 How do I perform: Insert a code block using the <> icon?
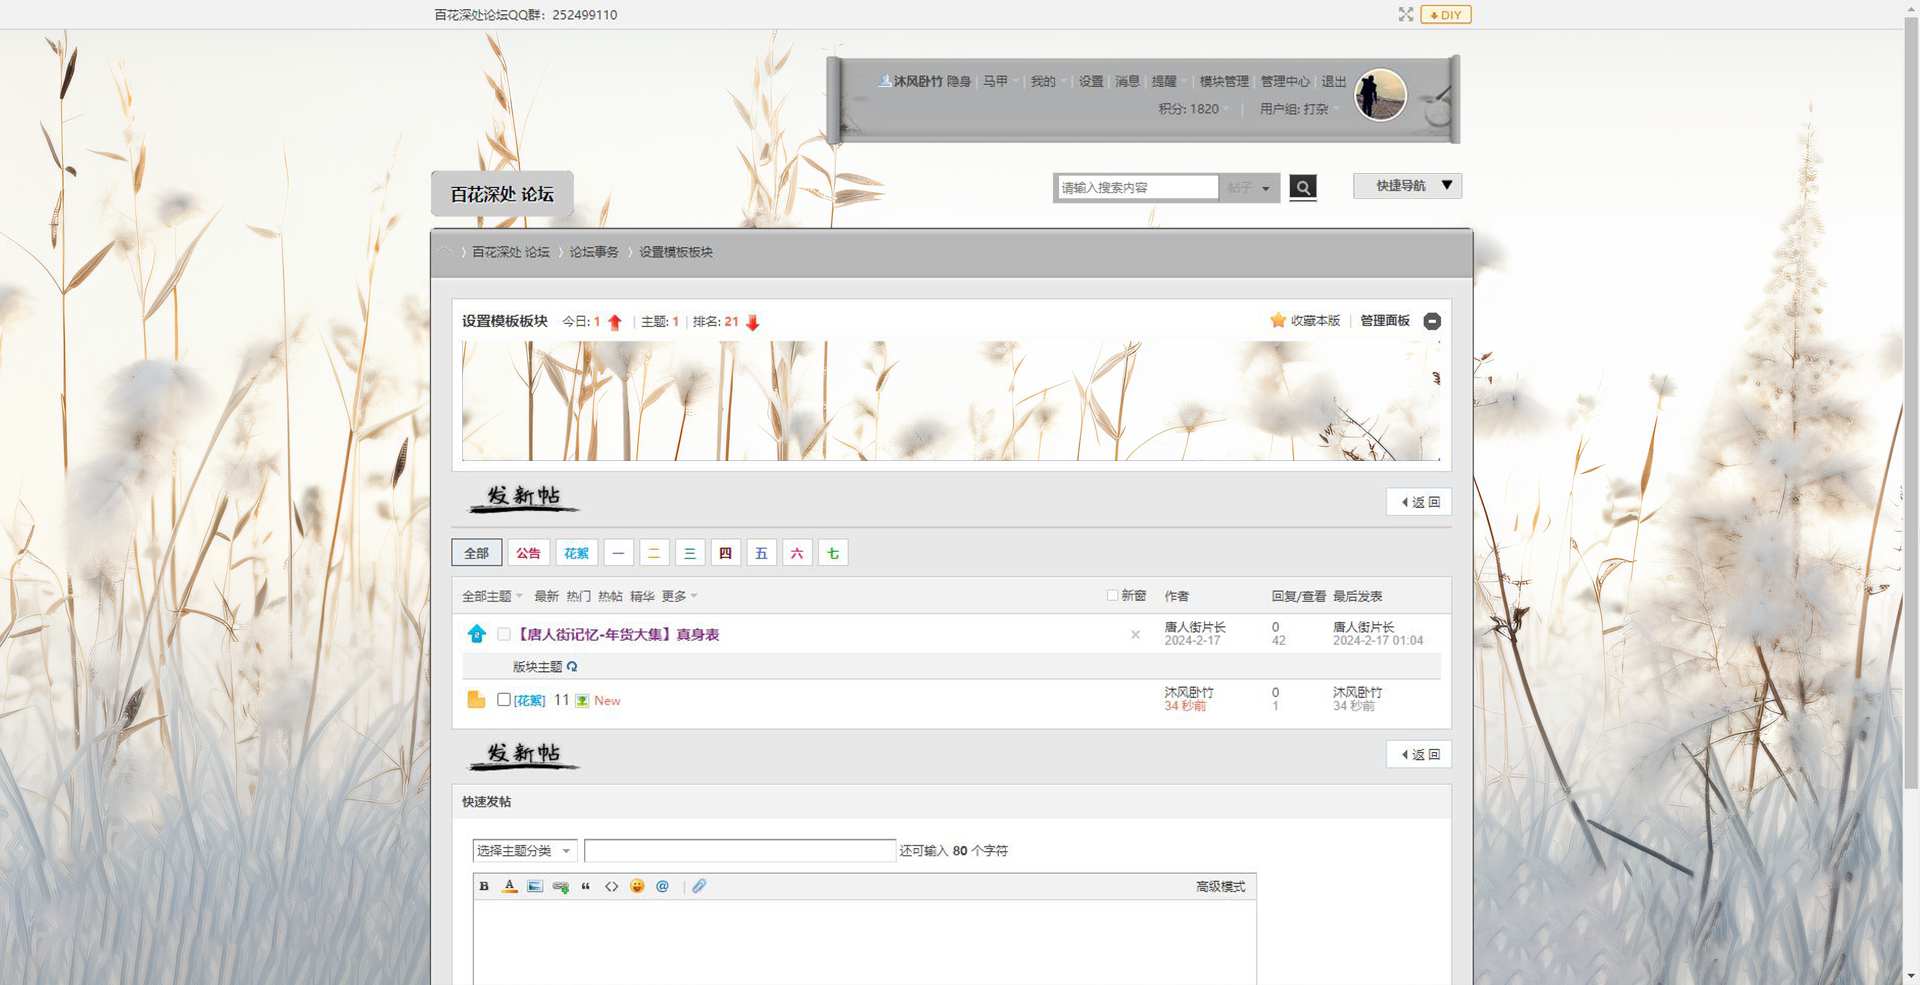611,886
